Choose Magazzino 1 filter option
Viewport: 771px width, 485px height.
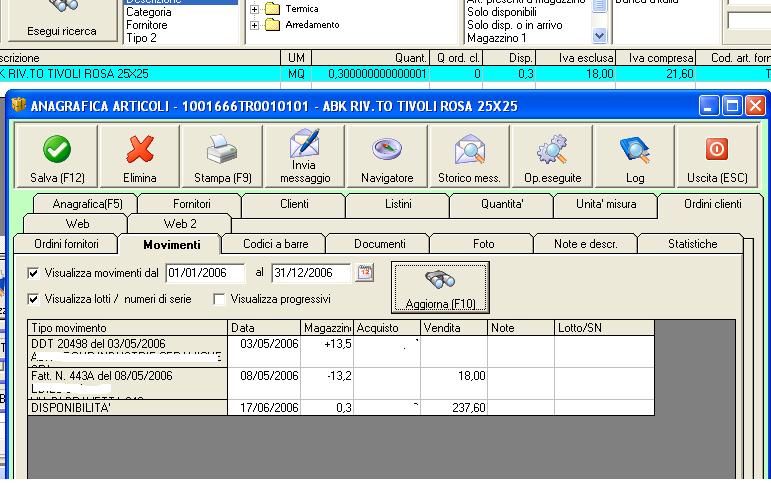point(528,38)
